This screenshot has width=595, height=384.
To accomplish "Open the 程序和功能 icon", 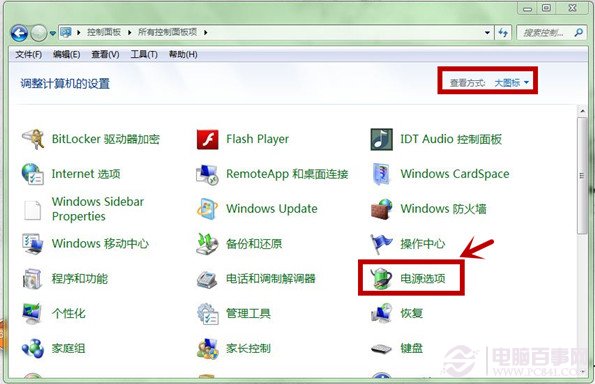I will point(33,279).
